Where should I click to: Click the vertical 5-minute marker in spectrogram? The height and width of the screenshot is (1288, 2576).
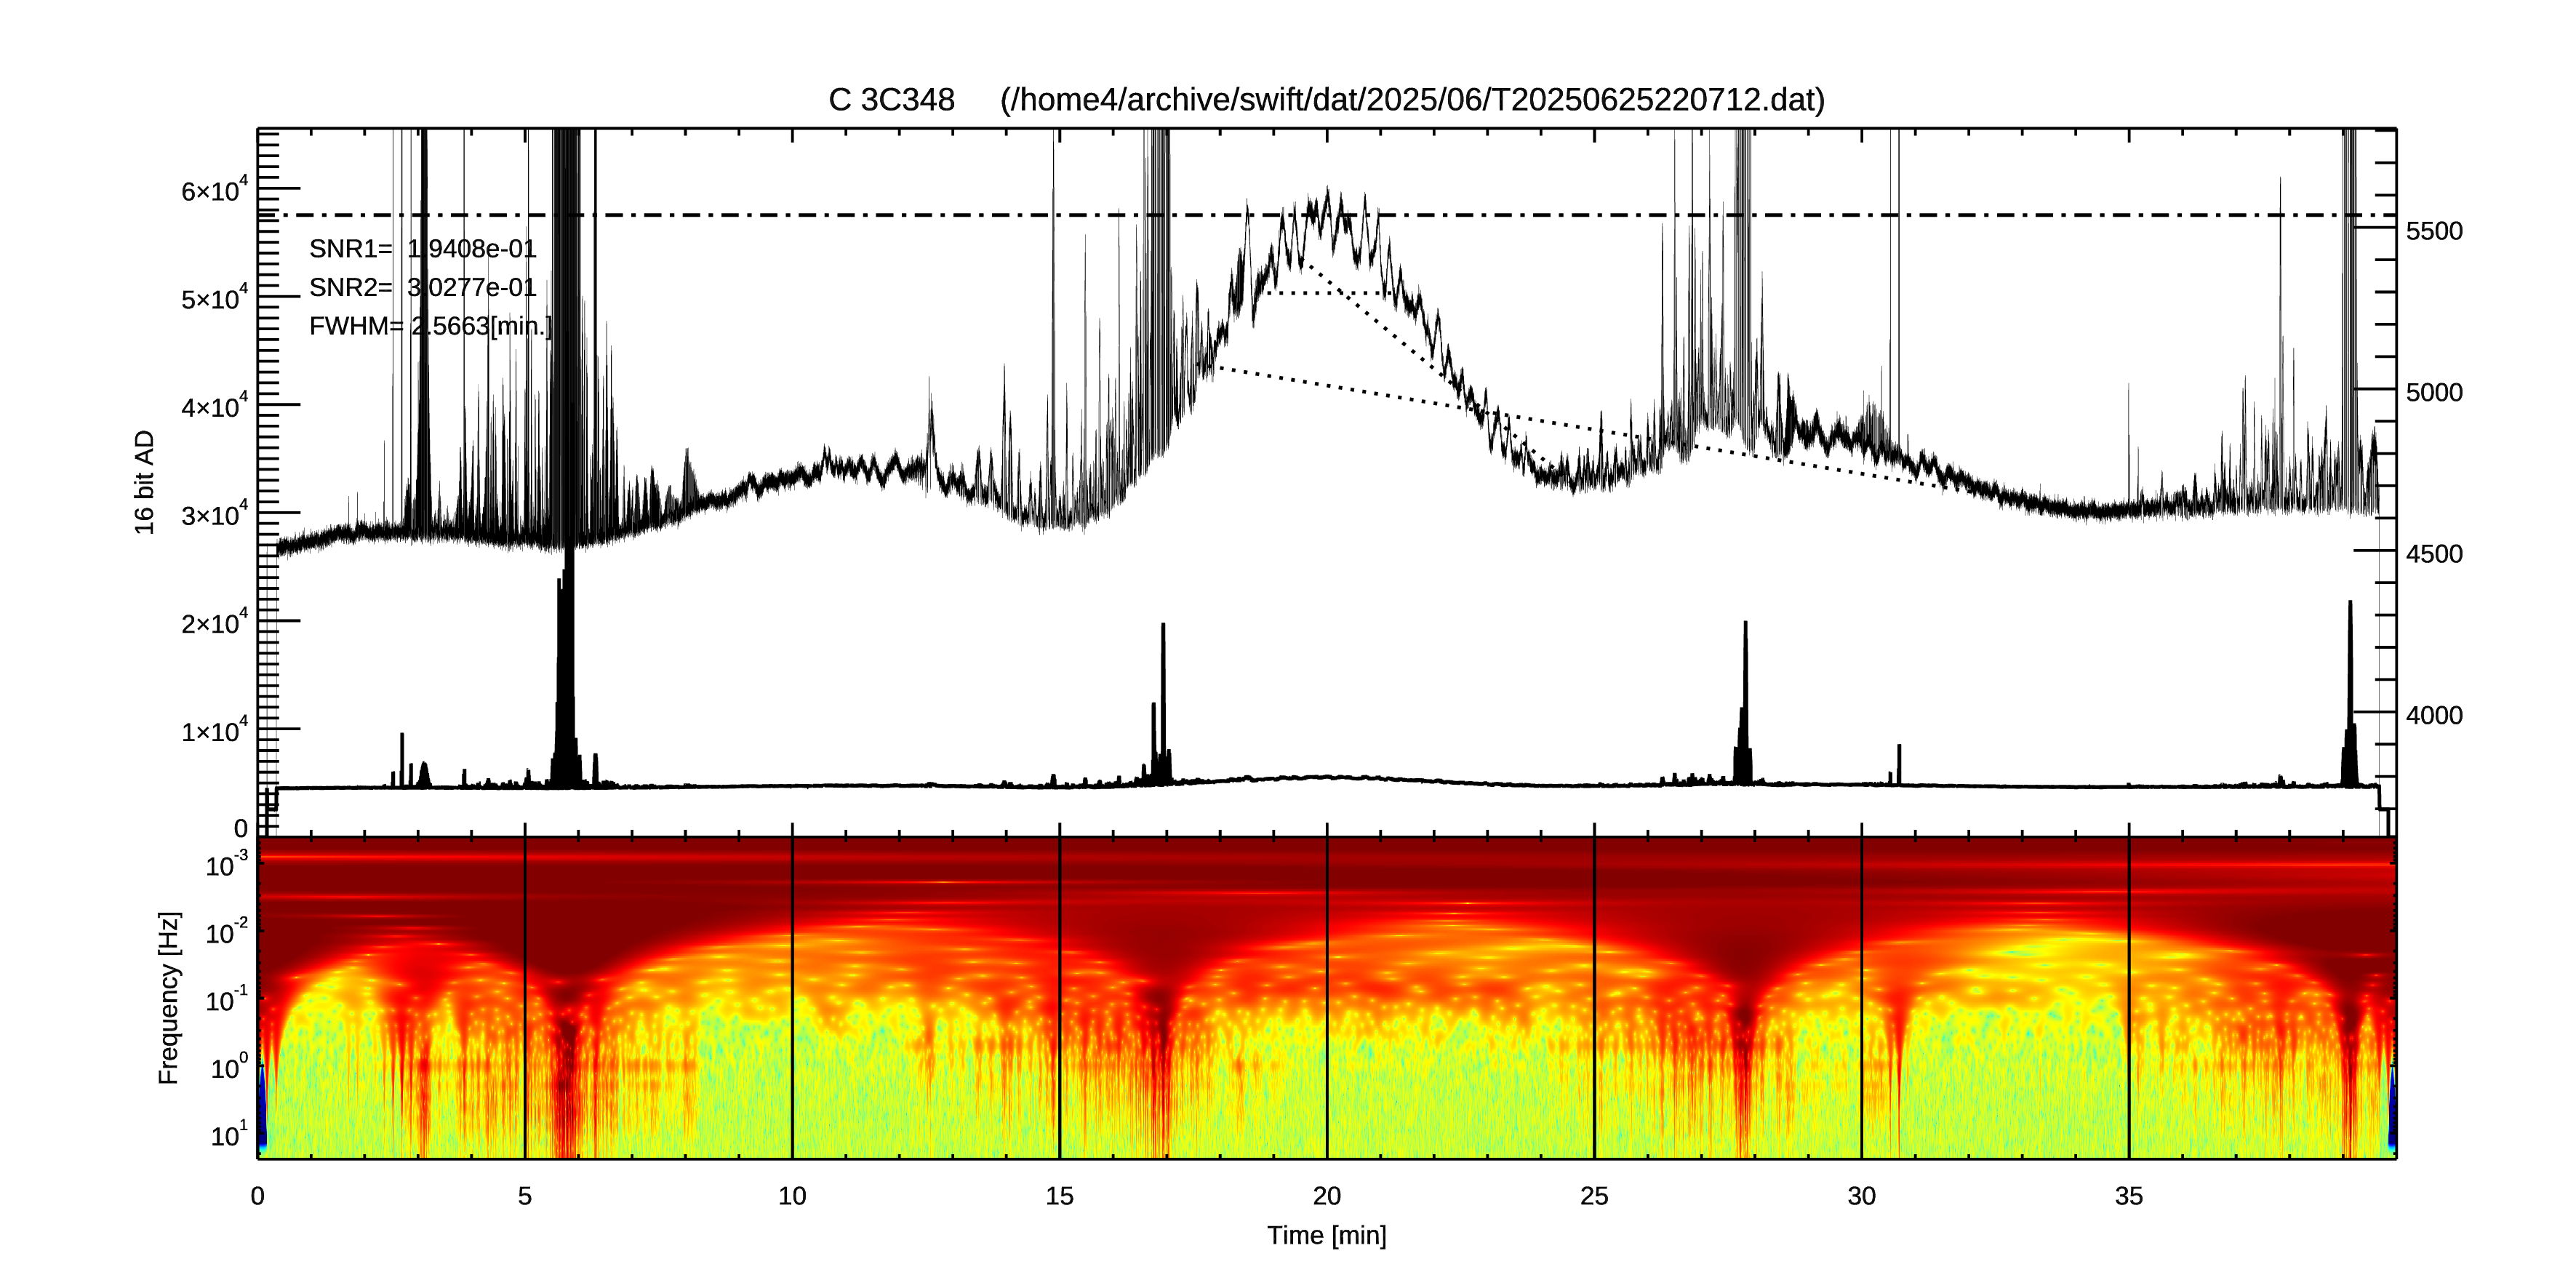click(525, 997)
